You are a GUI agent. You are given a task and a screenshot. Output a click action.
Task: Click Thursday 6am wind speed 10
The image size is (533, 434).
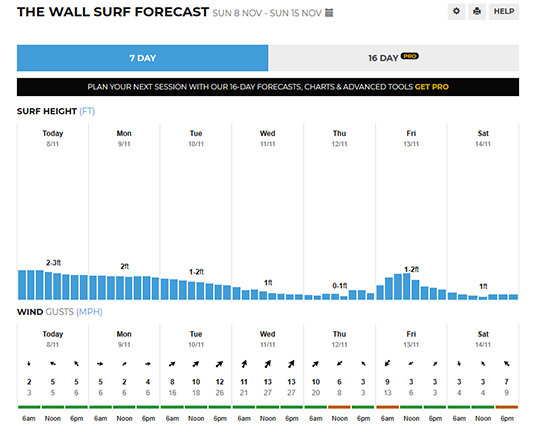pyautogui.click(x=316, y=382)
